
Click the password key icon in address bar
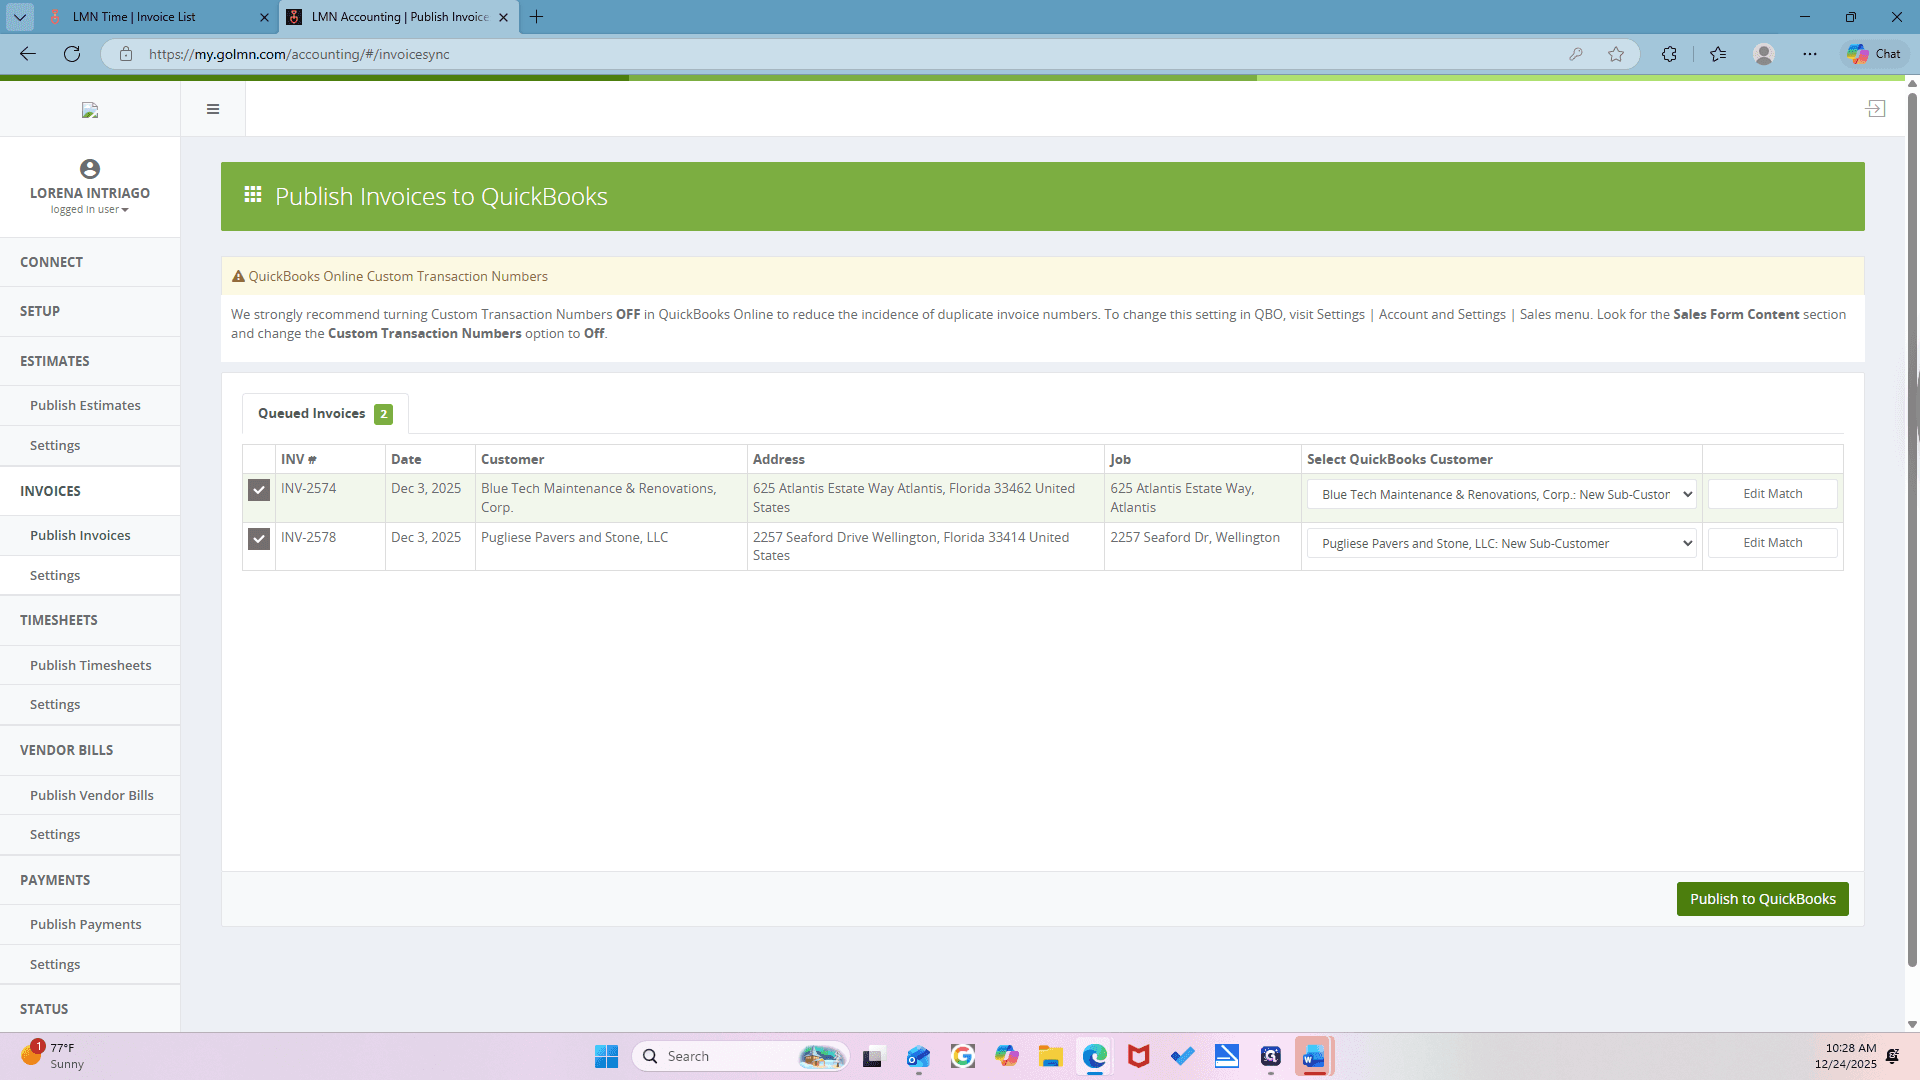point(1576,54)
